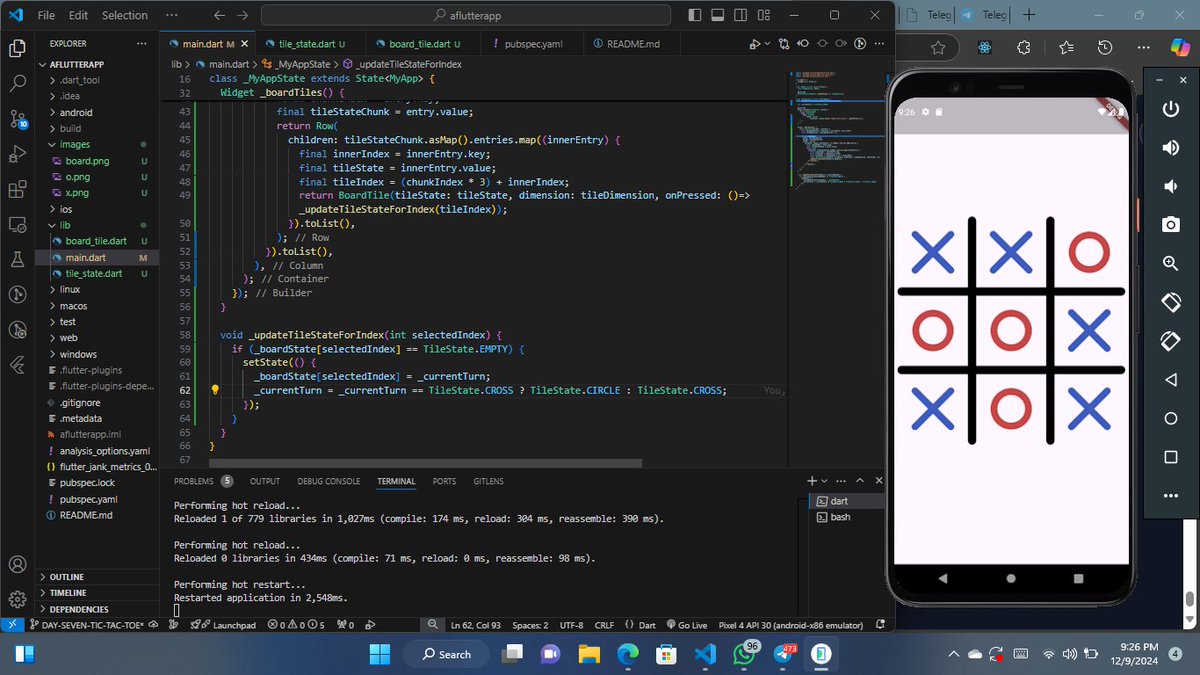The width and height of the screenshot is (1200, 675).
Task: Collapse the lib folder
Action: click(x=65, y=225)
